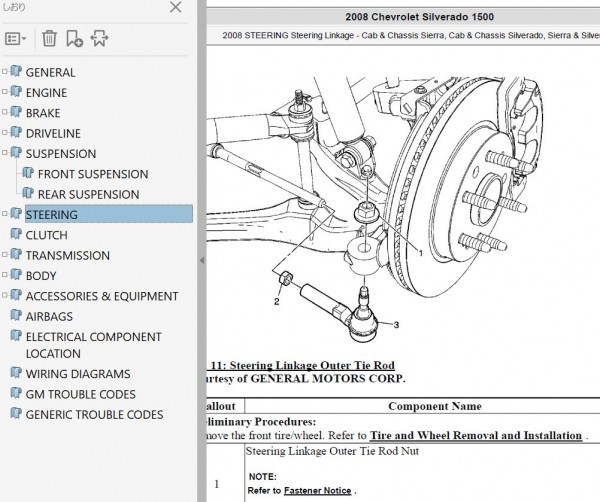The image size is (600, 502).
Task: Open the bookmarks options menu dropdown
Action: click(15, 39)
